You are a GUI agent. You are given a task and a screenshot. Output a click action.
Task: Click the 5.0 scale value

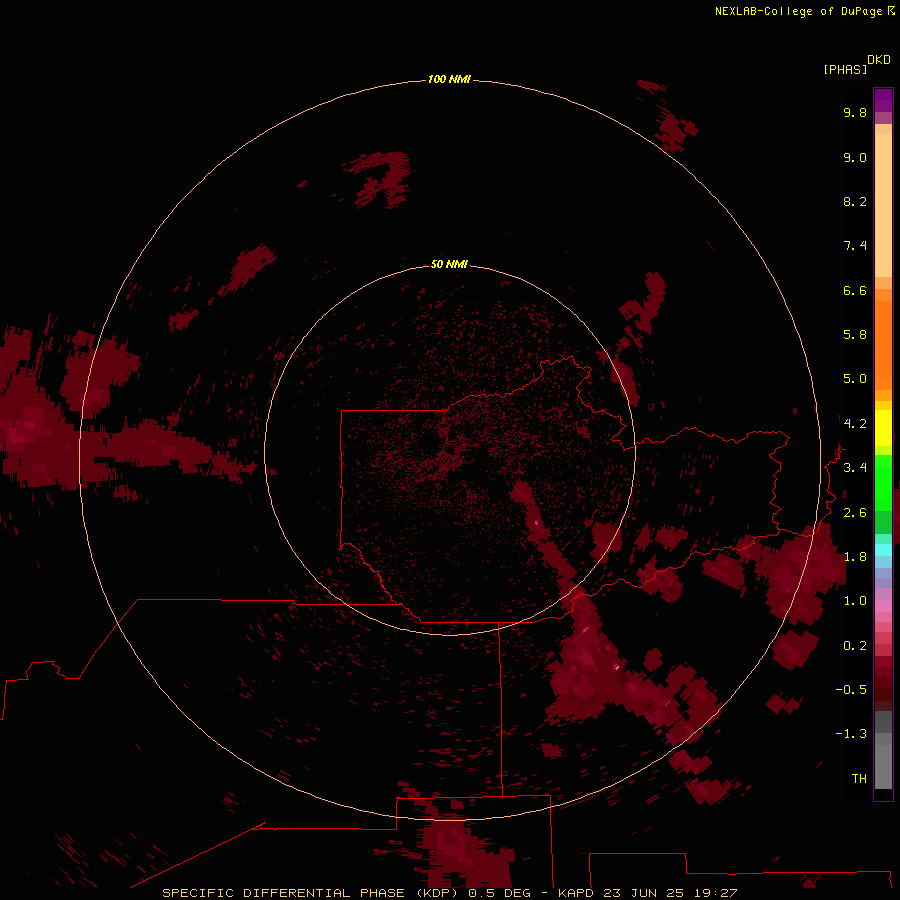coord(855,379)
